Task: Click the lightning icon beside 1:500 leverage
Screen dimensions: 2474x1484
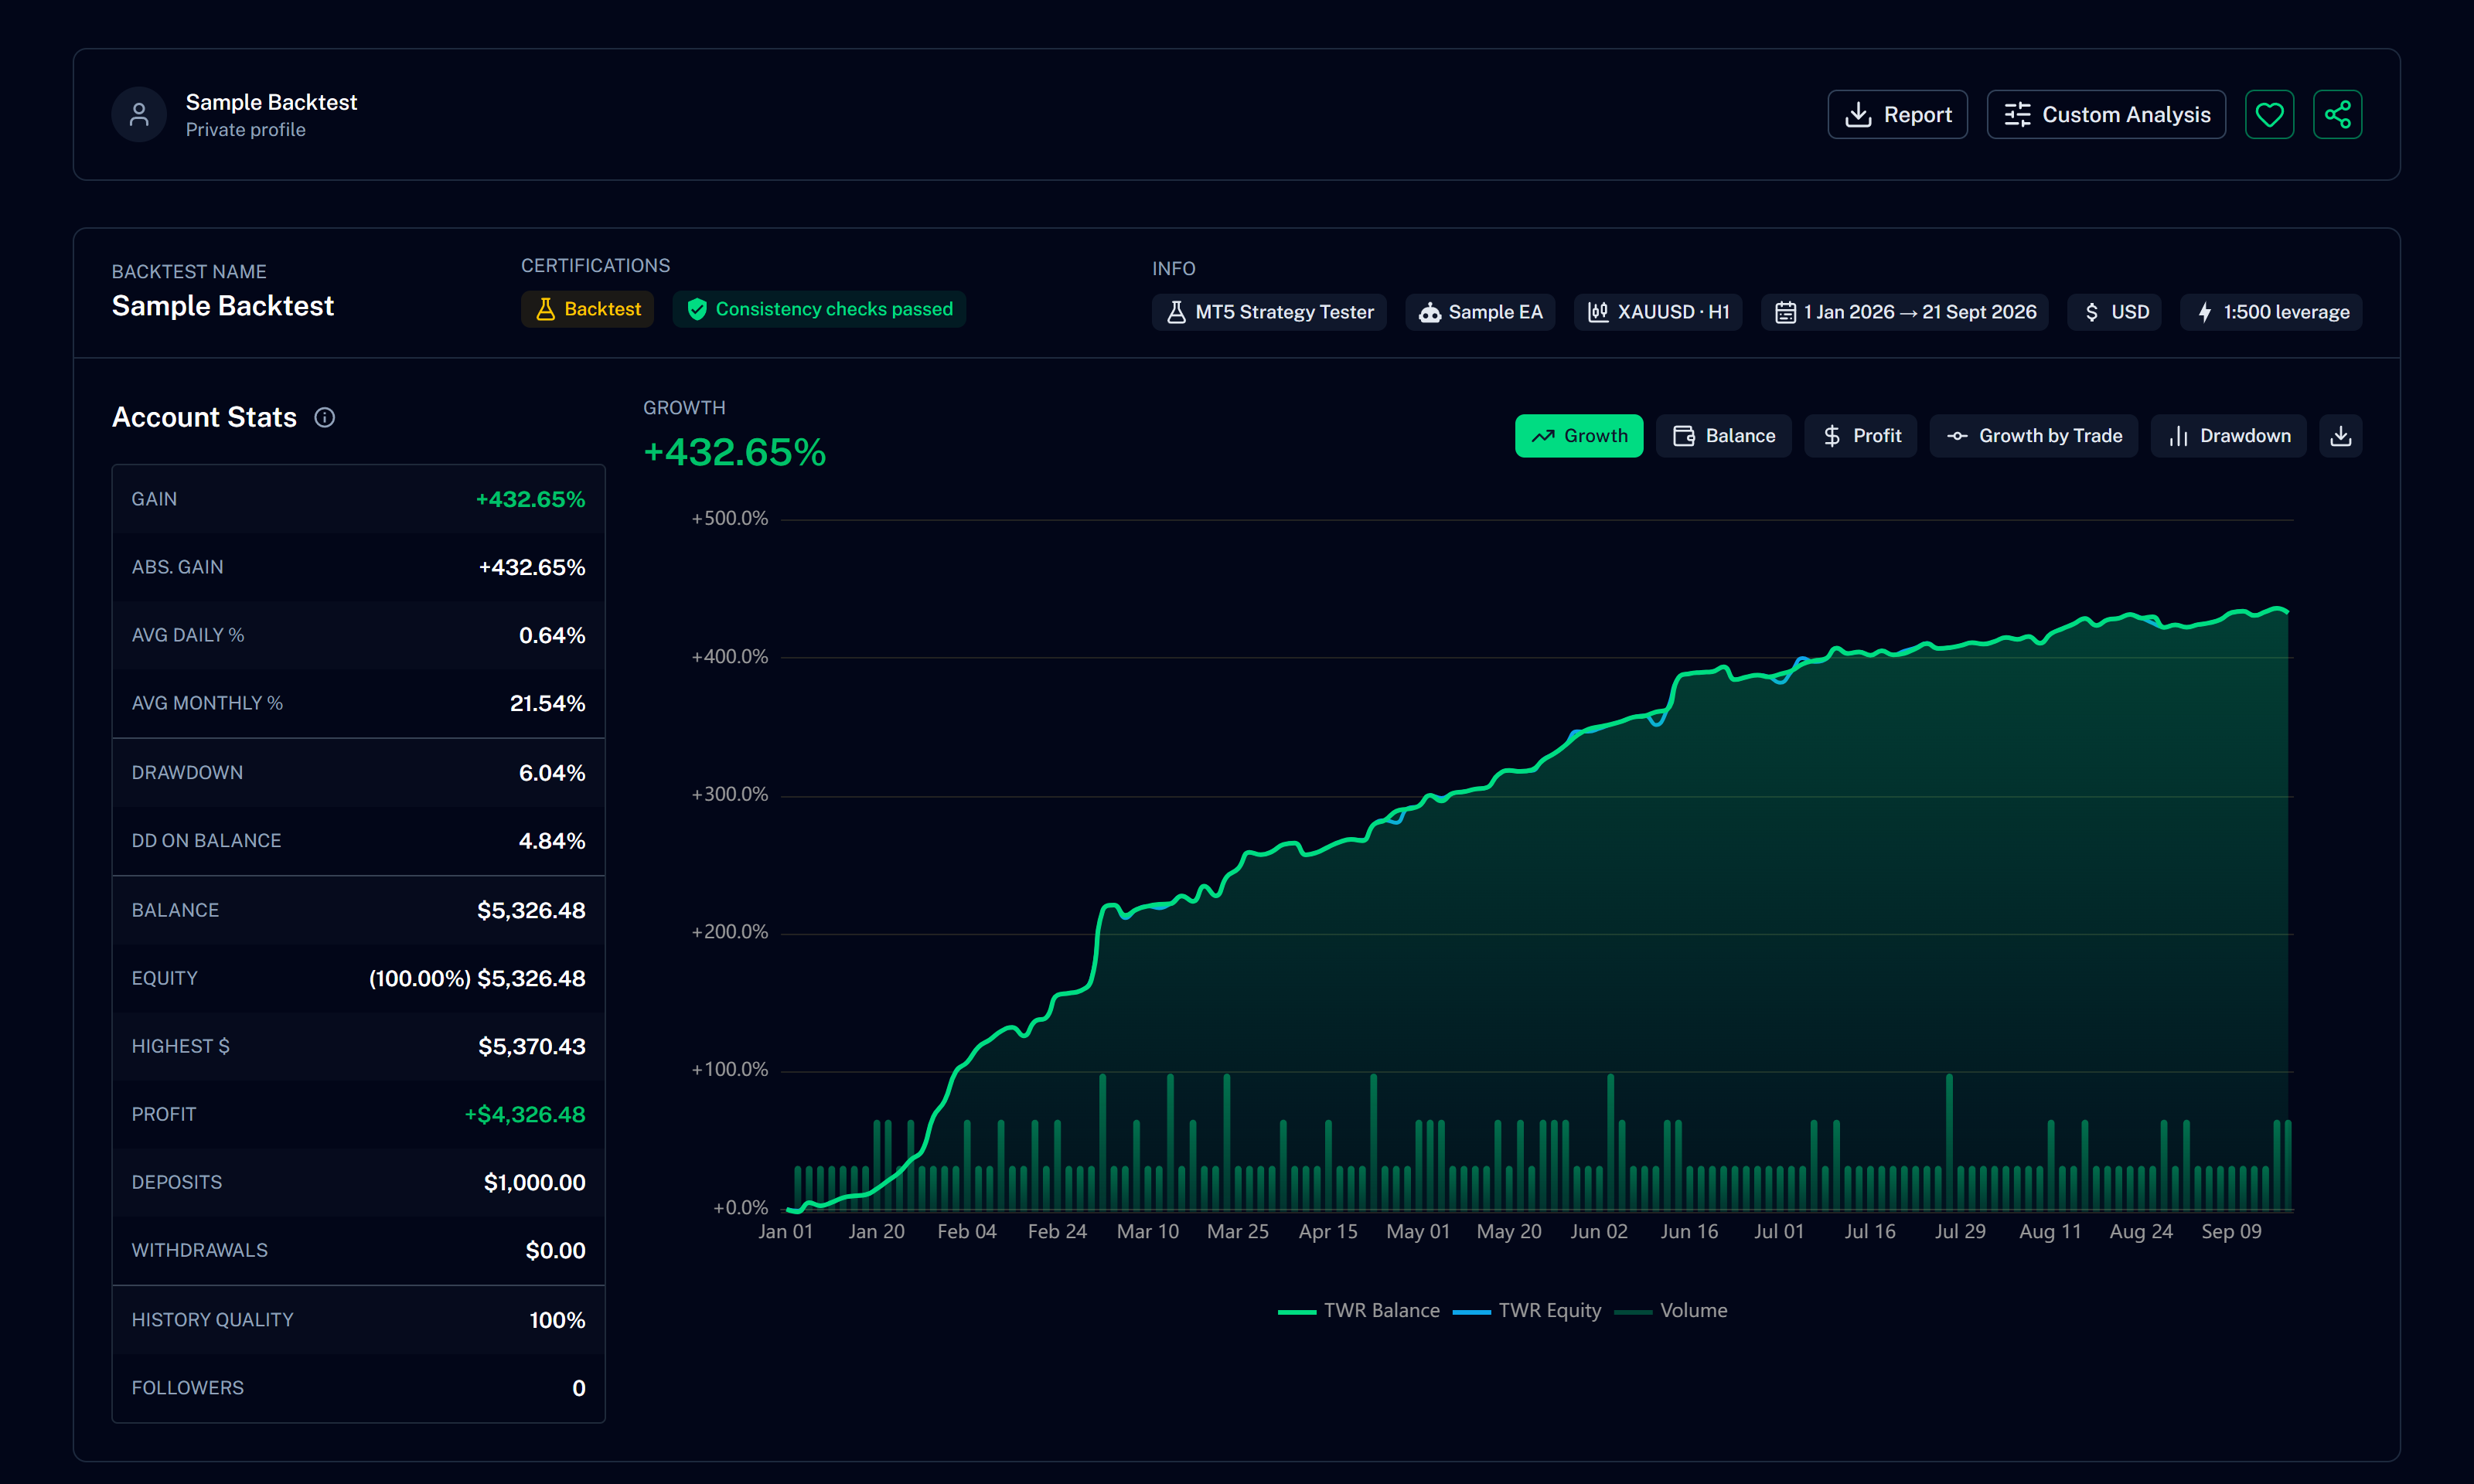Action: pos(2204,312)
